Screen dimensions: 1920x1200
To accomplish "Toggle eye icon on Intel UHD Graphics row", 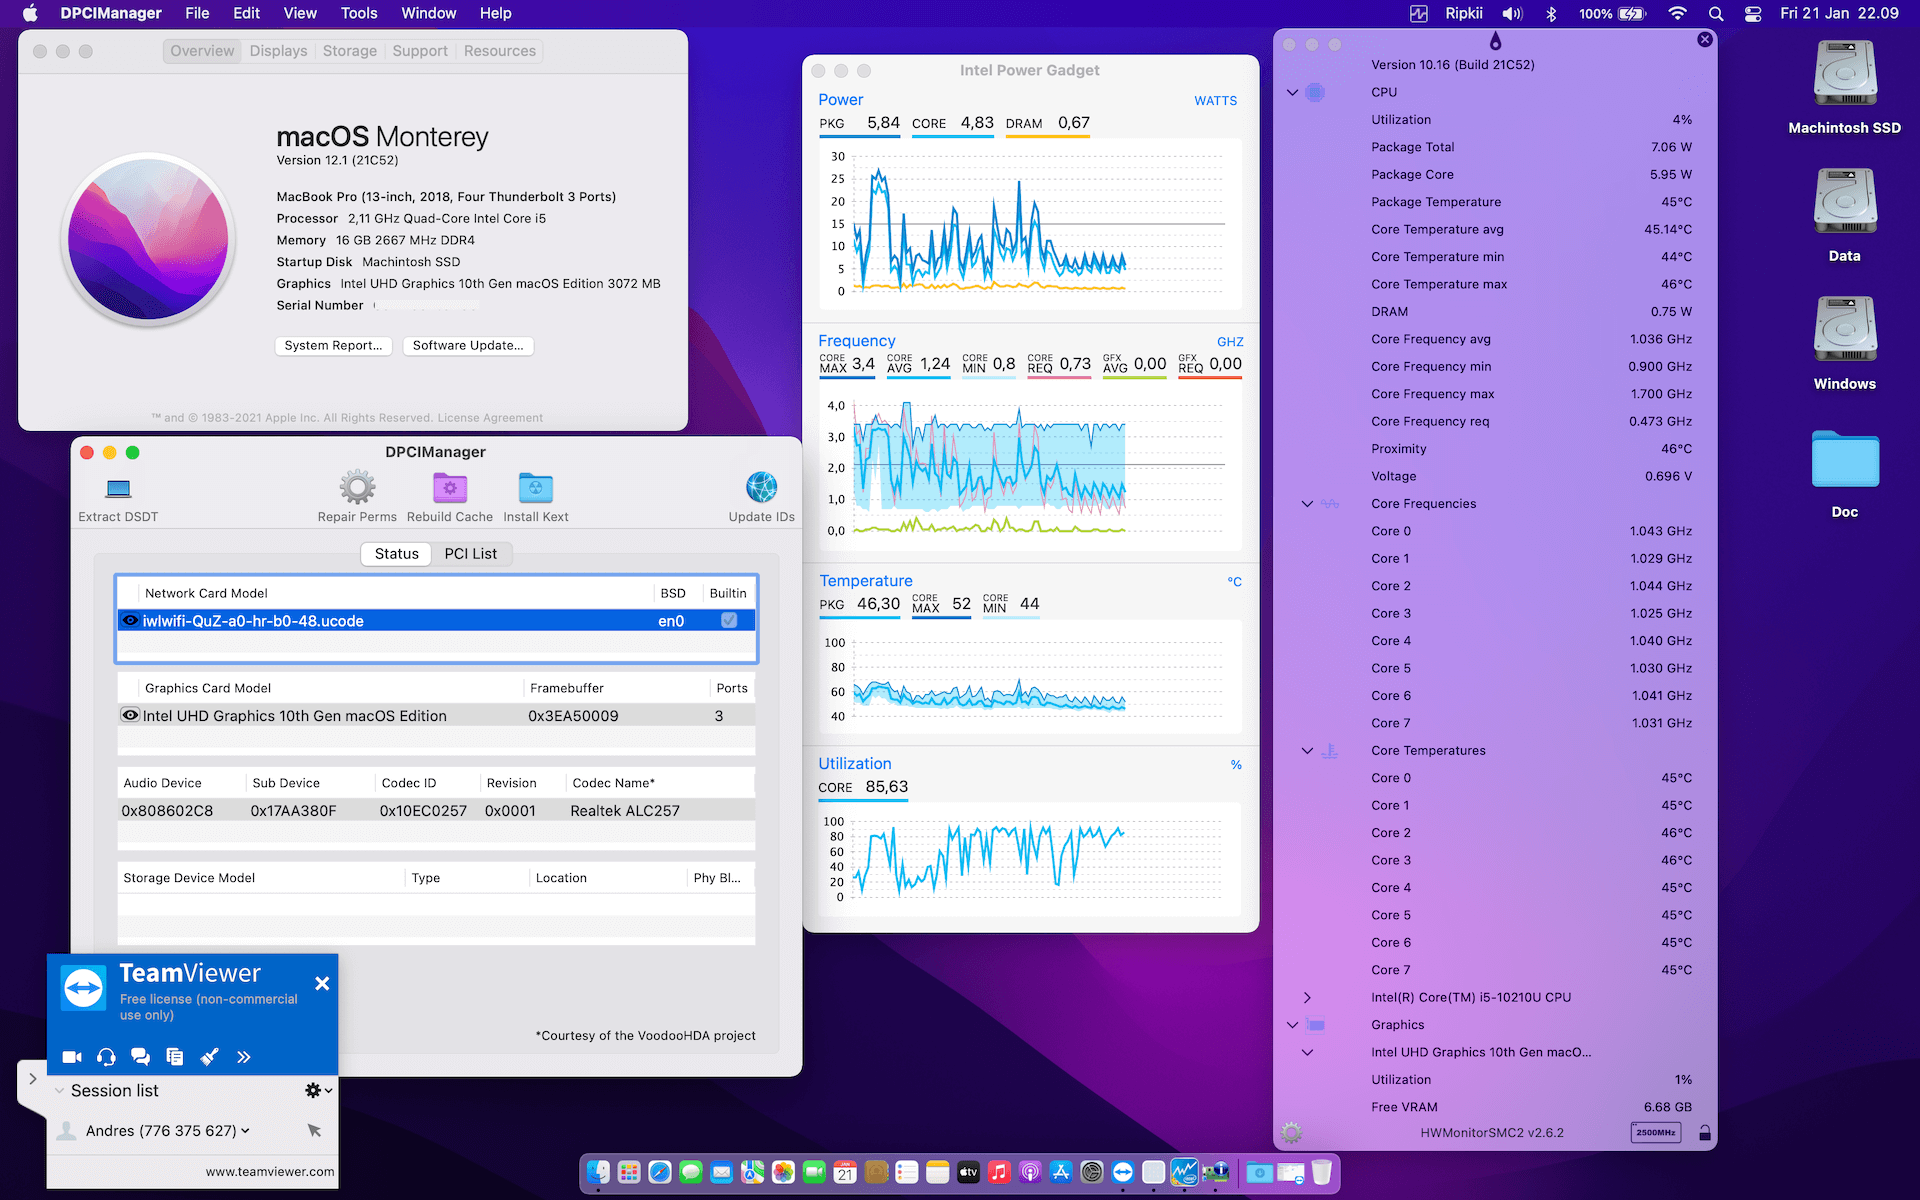I will click(x=130, y=715).
